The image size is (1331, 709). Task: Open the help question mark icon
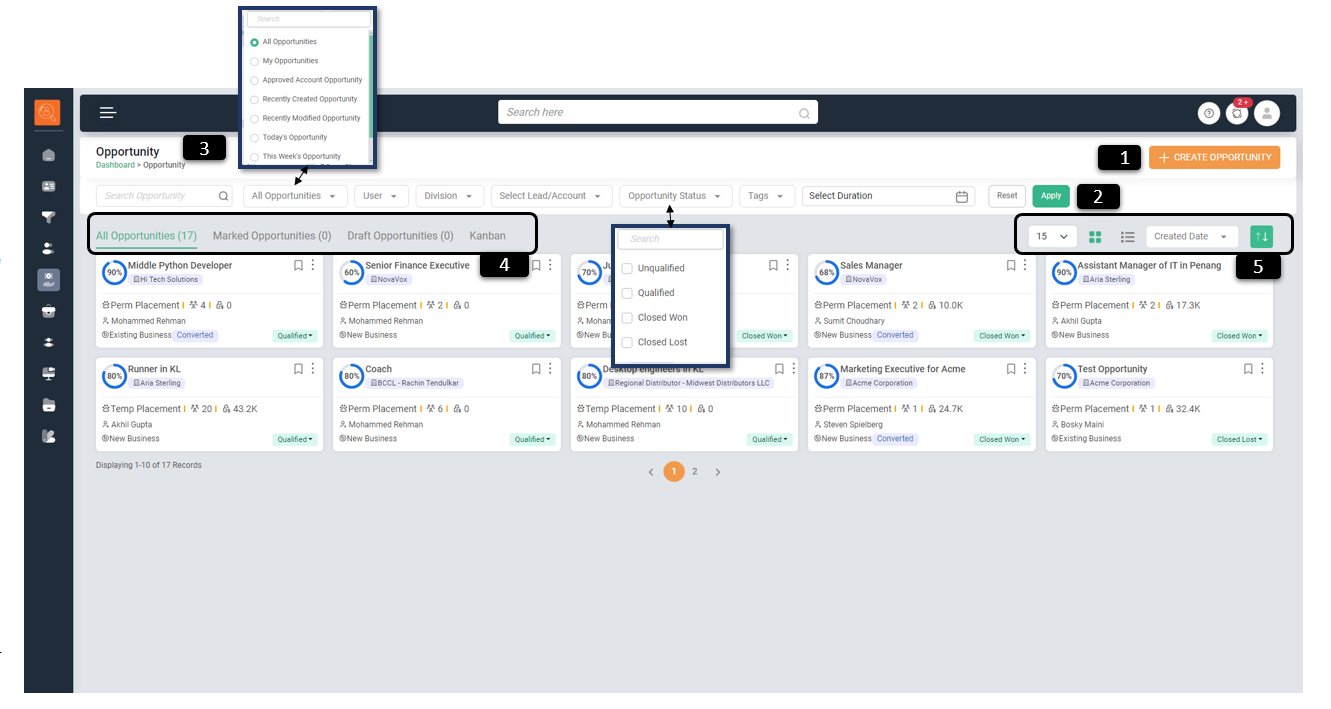pos(1209,114)
